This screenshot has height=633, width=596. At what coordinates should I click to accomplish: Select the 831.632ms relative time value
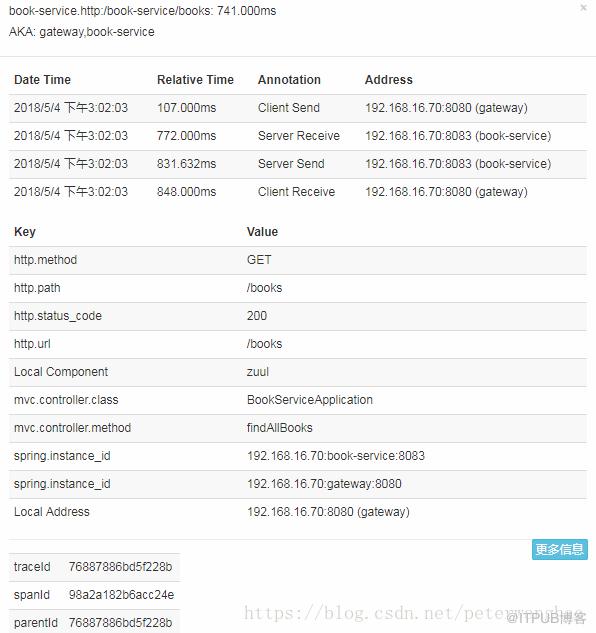click(187, 163)
